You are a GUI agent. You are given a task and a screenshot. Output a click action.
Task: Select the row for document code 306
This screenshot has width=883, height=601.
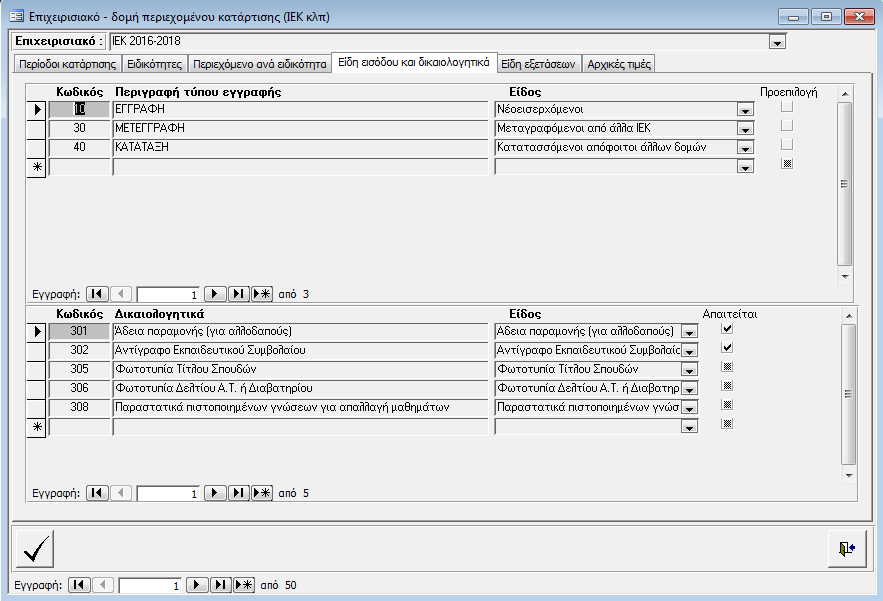click(x=36, y=388)
